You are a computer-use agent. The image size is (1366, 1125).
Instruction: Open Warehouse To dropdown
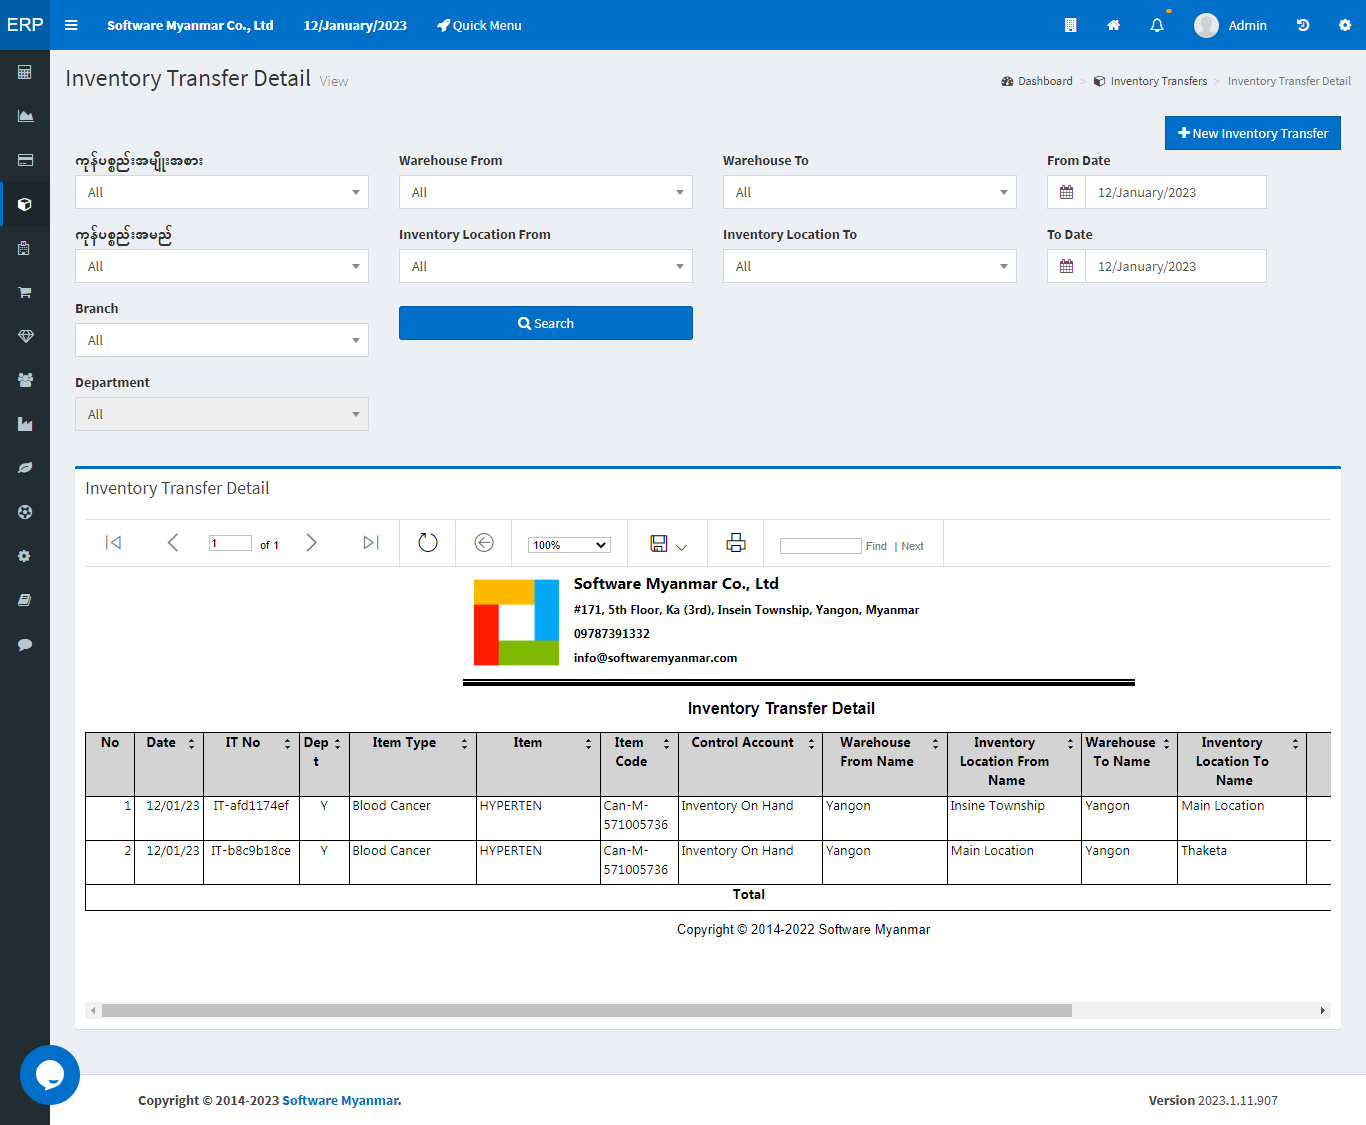click(870, 192)
